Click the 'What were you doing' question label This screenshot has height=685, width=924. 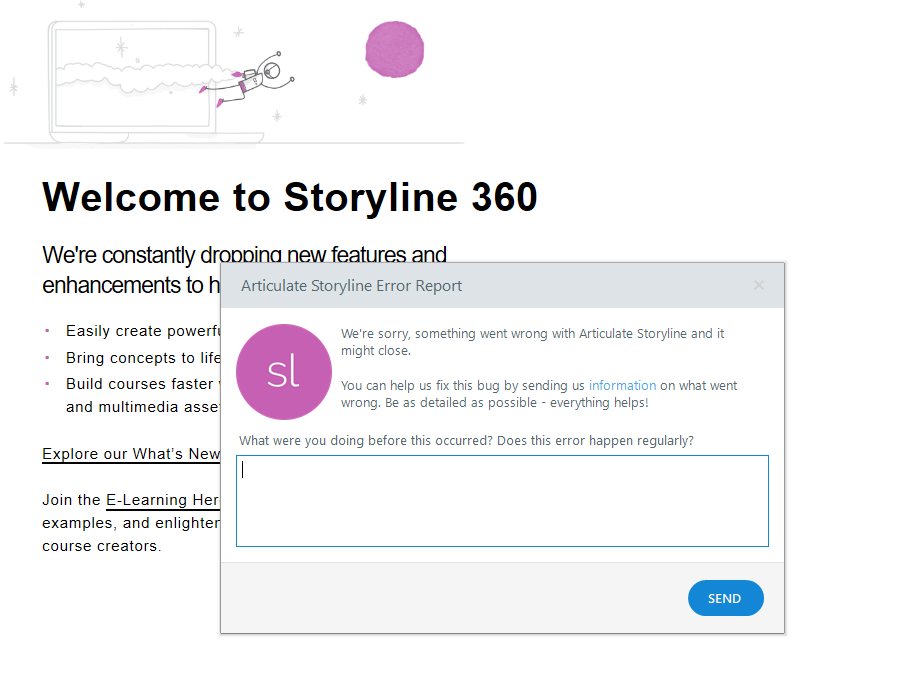click(466, 440)
